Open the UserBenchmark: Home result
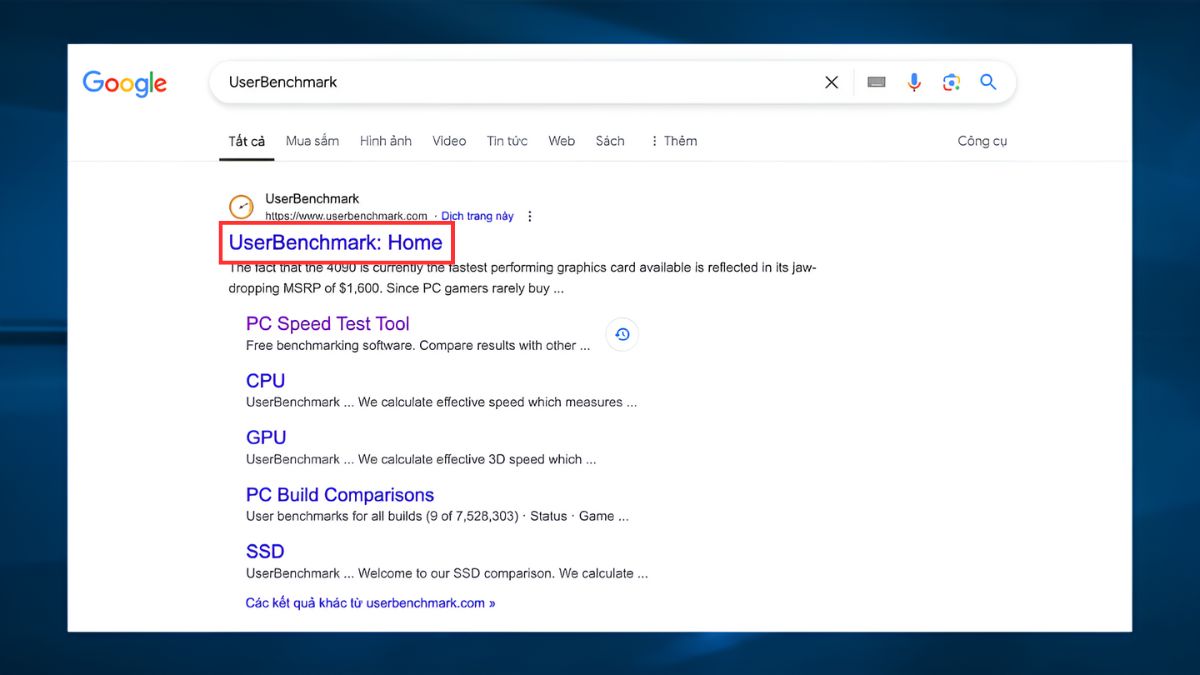The height and width of the screenshot is (675, 1200). (336, 242)
